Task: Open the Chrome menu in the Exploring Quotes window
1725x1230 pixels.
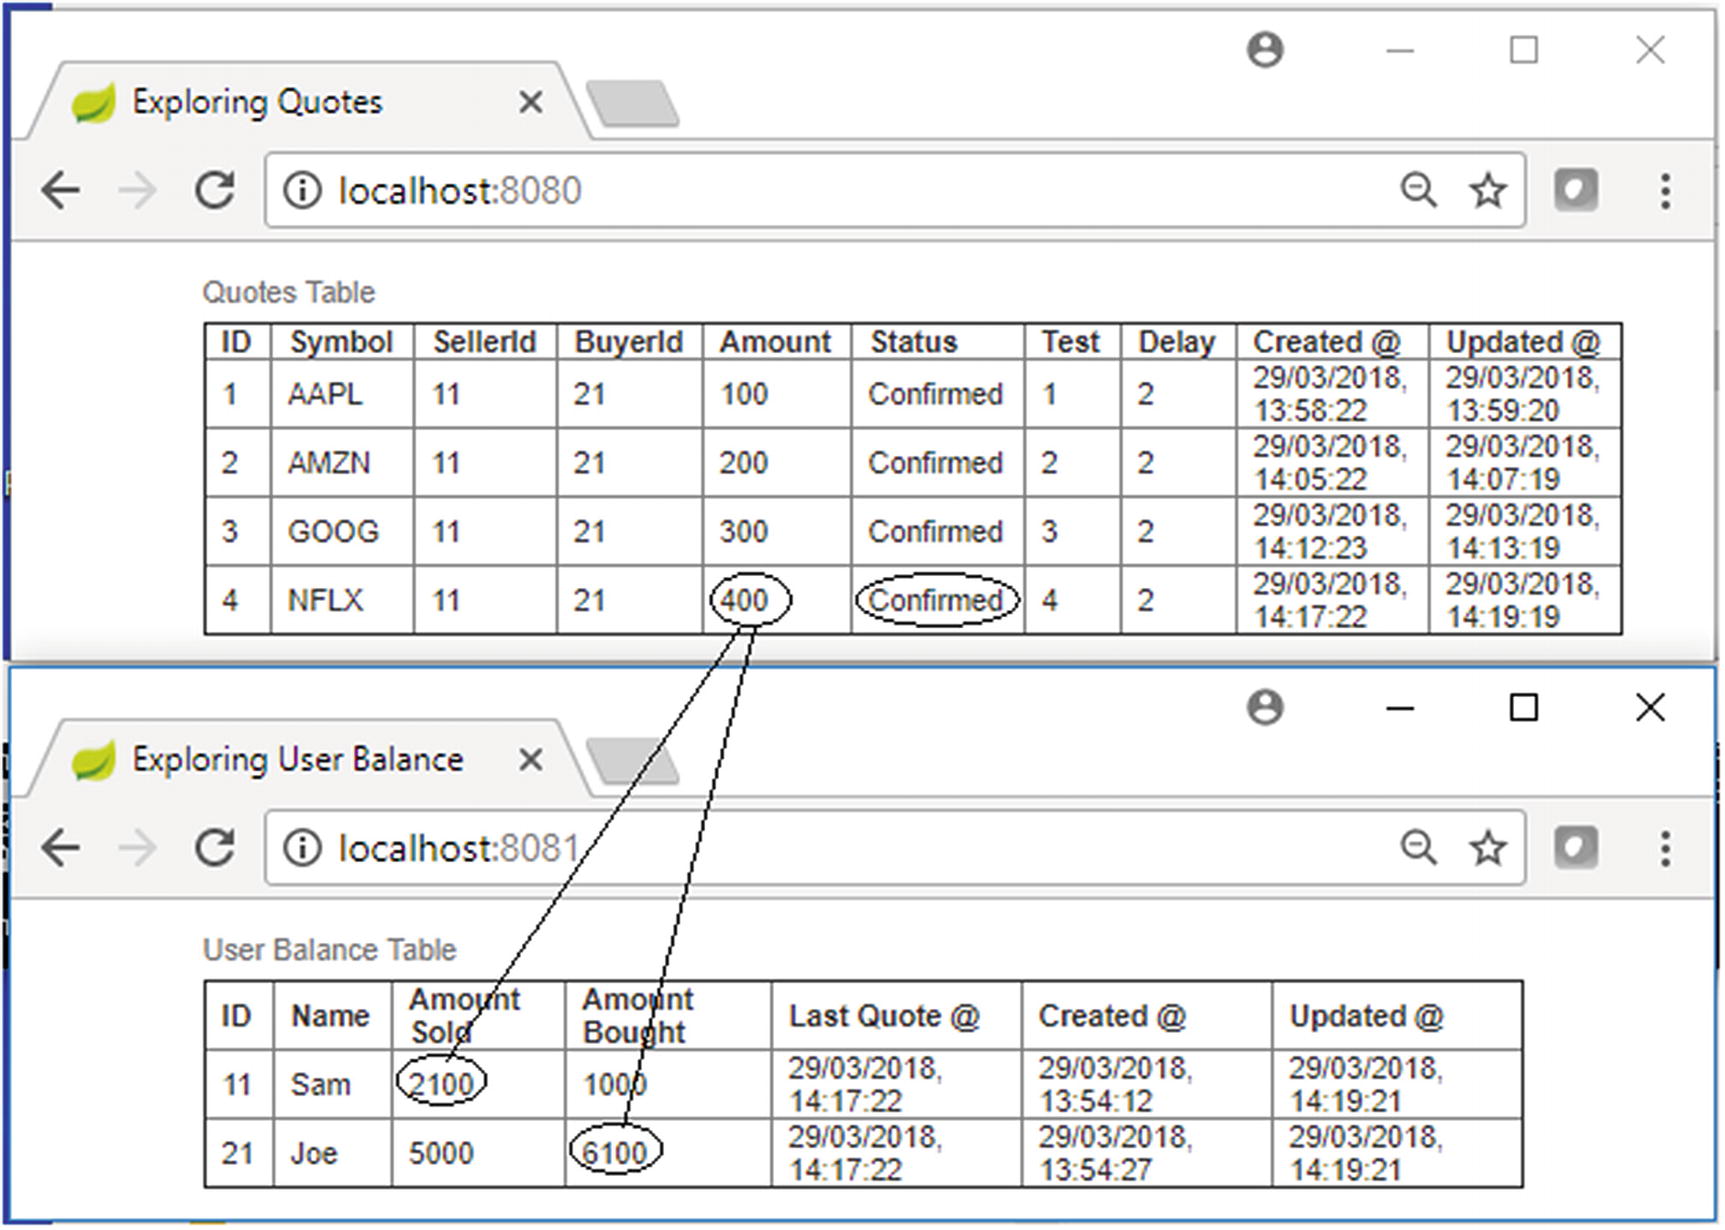Action: (1665, 190)
